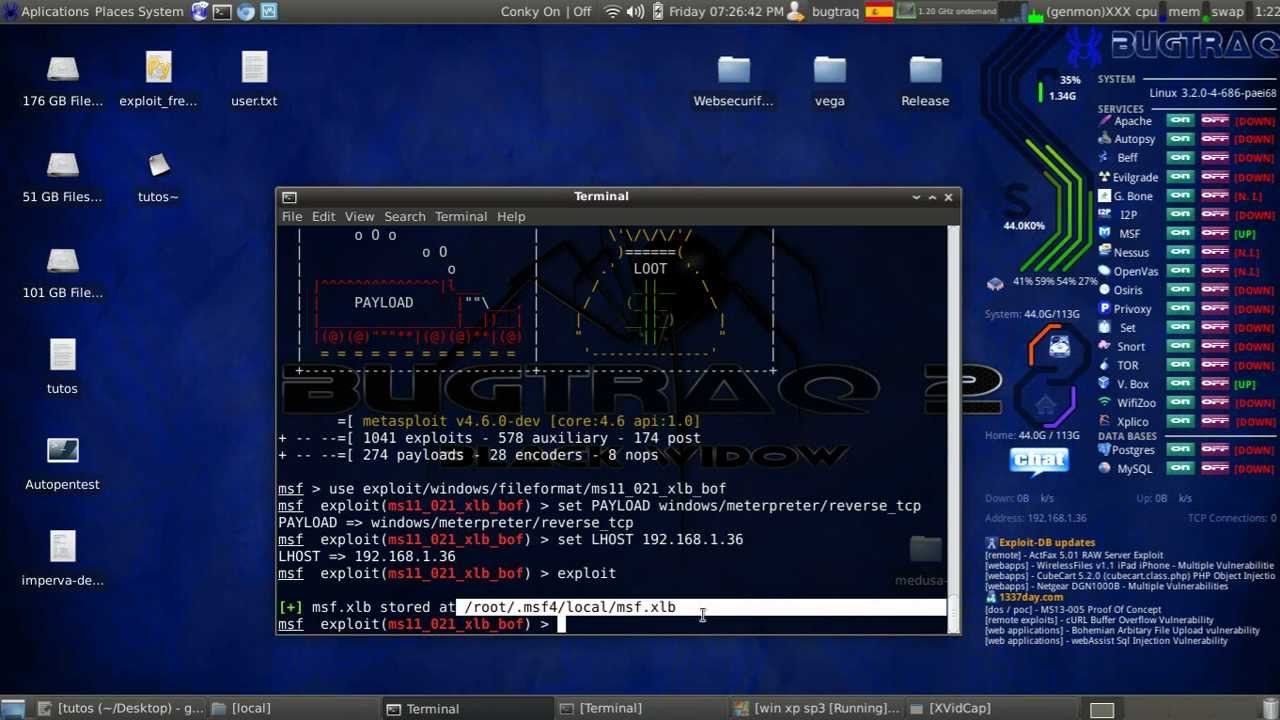Open the Terminal View menu
1280x720 pixels.
click(x=359, y=216)
